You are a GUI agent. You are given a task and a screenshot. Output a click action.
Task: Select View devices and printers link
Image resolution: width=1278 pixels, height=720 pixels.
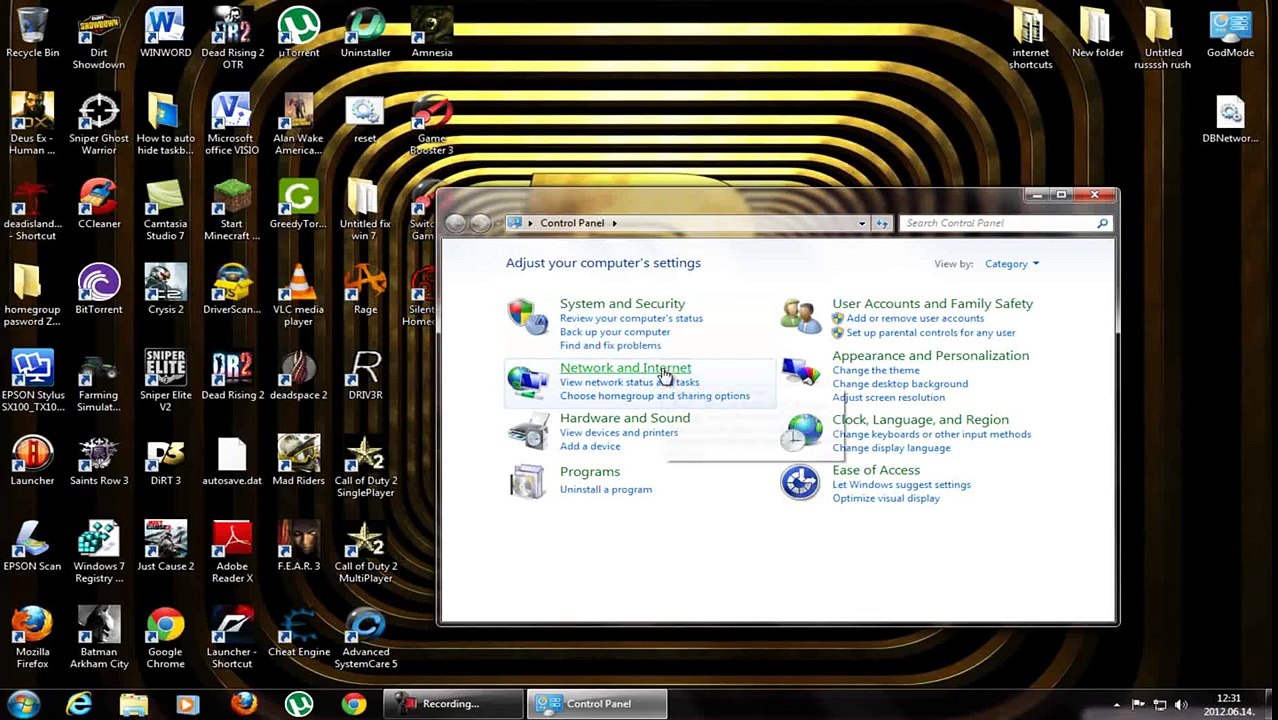pyautogui.click(x=618, y=433)
